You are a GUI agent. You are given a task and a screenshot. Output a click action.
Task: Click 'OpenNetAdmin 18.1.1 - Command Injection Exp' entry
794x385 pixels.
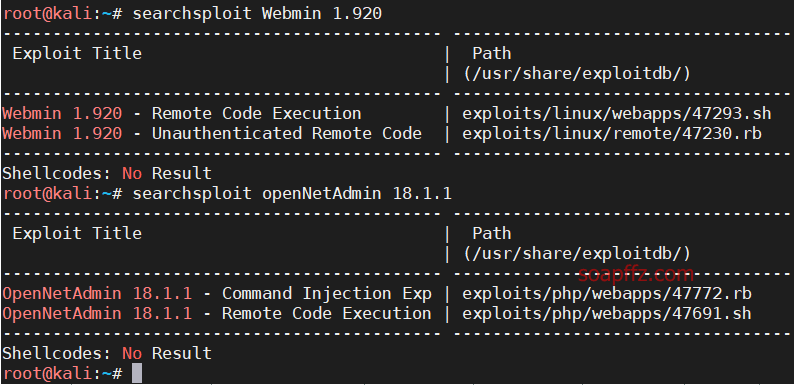[217, 294]
